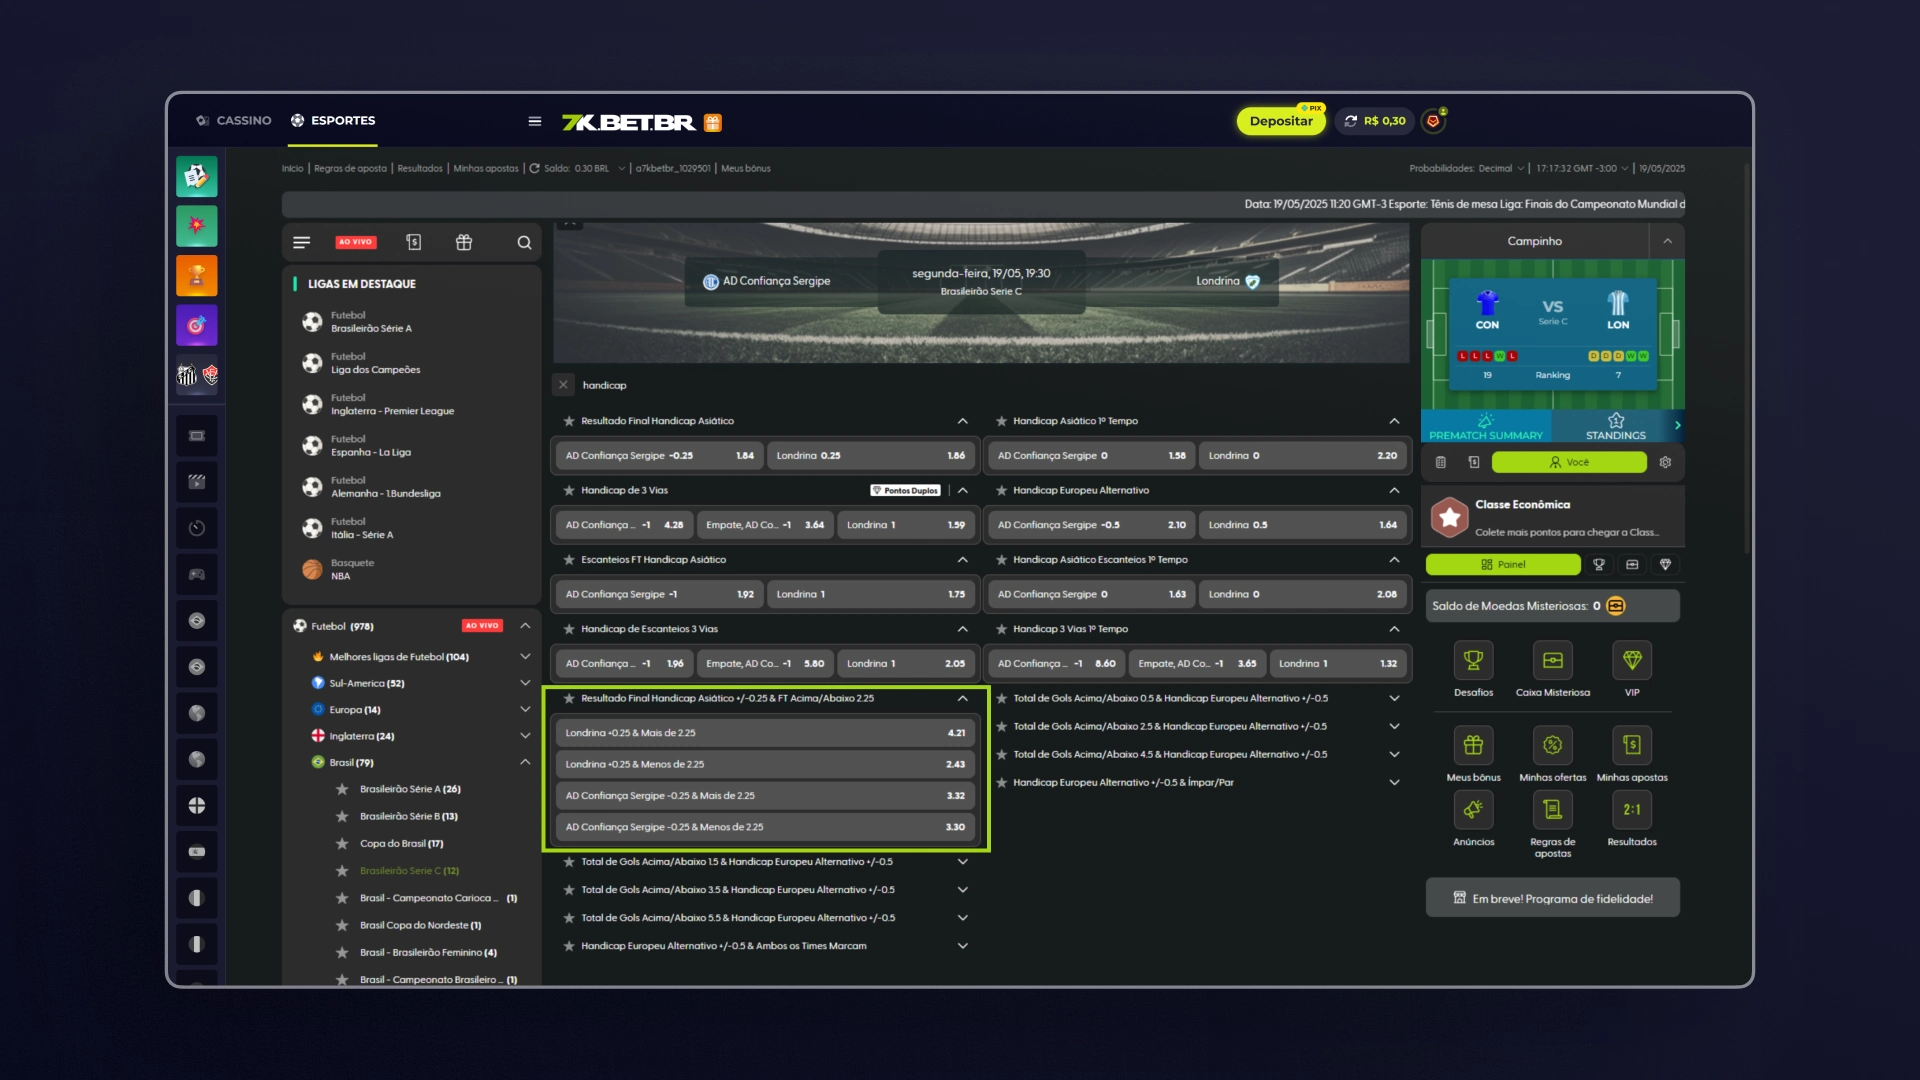The image size is (1920, 1080).
Task: Open Meus bônus gift icon
Action: (1473, 745)
